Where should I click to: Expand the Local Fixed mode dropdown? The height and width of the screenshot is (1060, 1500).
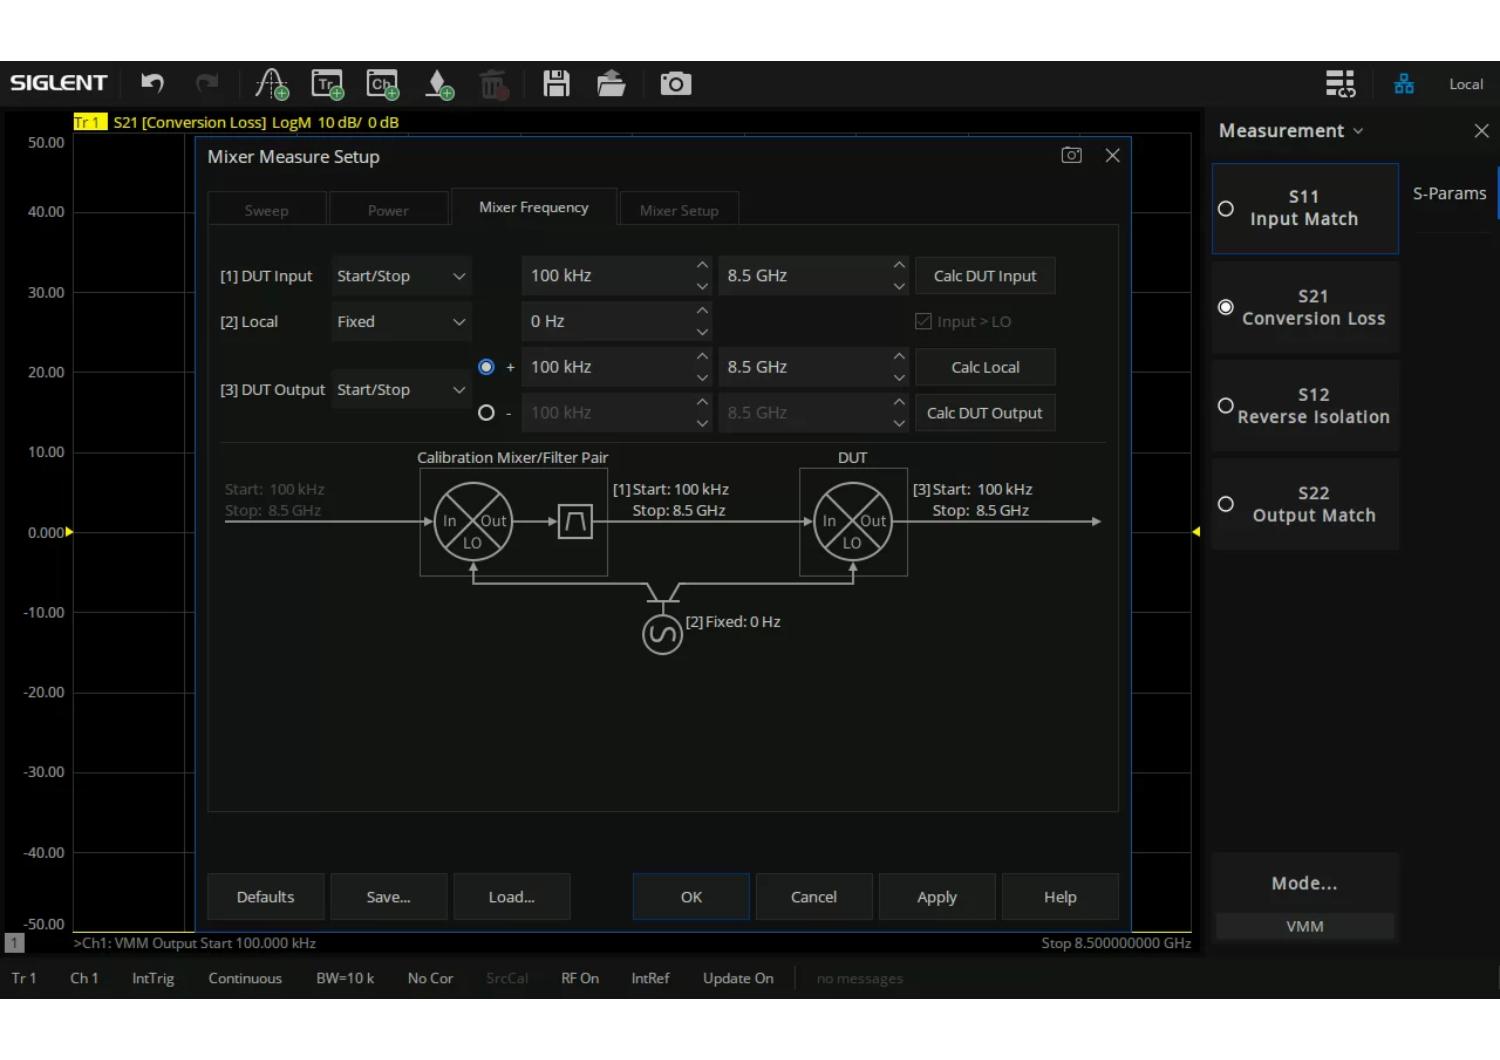point(401,322)
